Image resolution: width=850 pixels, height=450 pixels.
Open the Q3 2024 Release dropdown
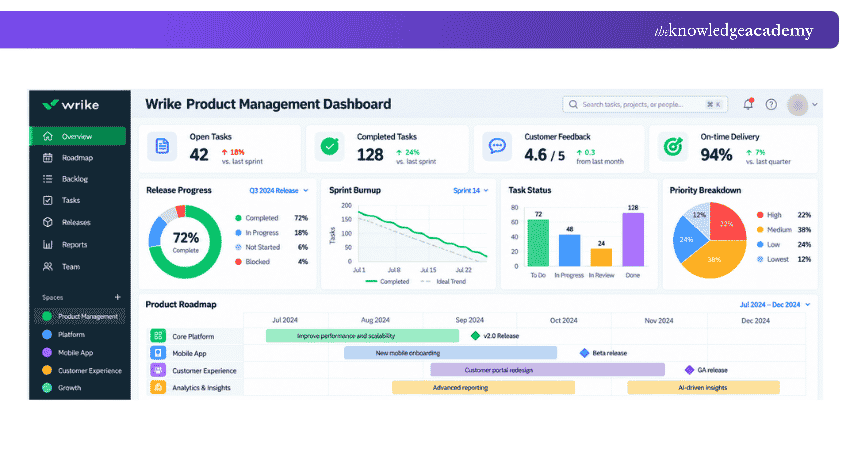[279, 191]
